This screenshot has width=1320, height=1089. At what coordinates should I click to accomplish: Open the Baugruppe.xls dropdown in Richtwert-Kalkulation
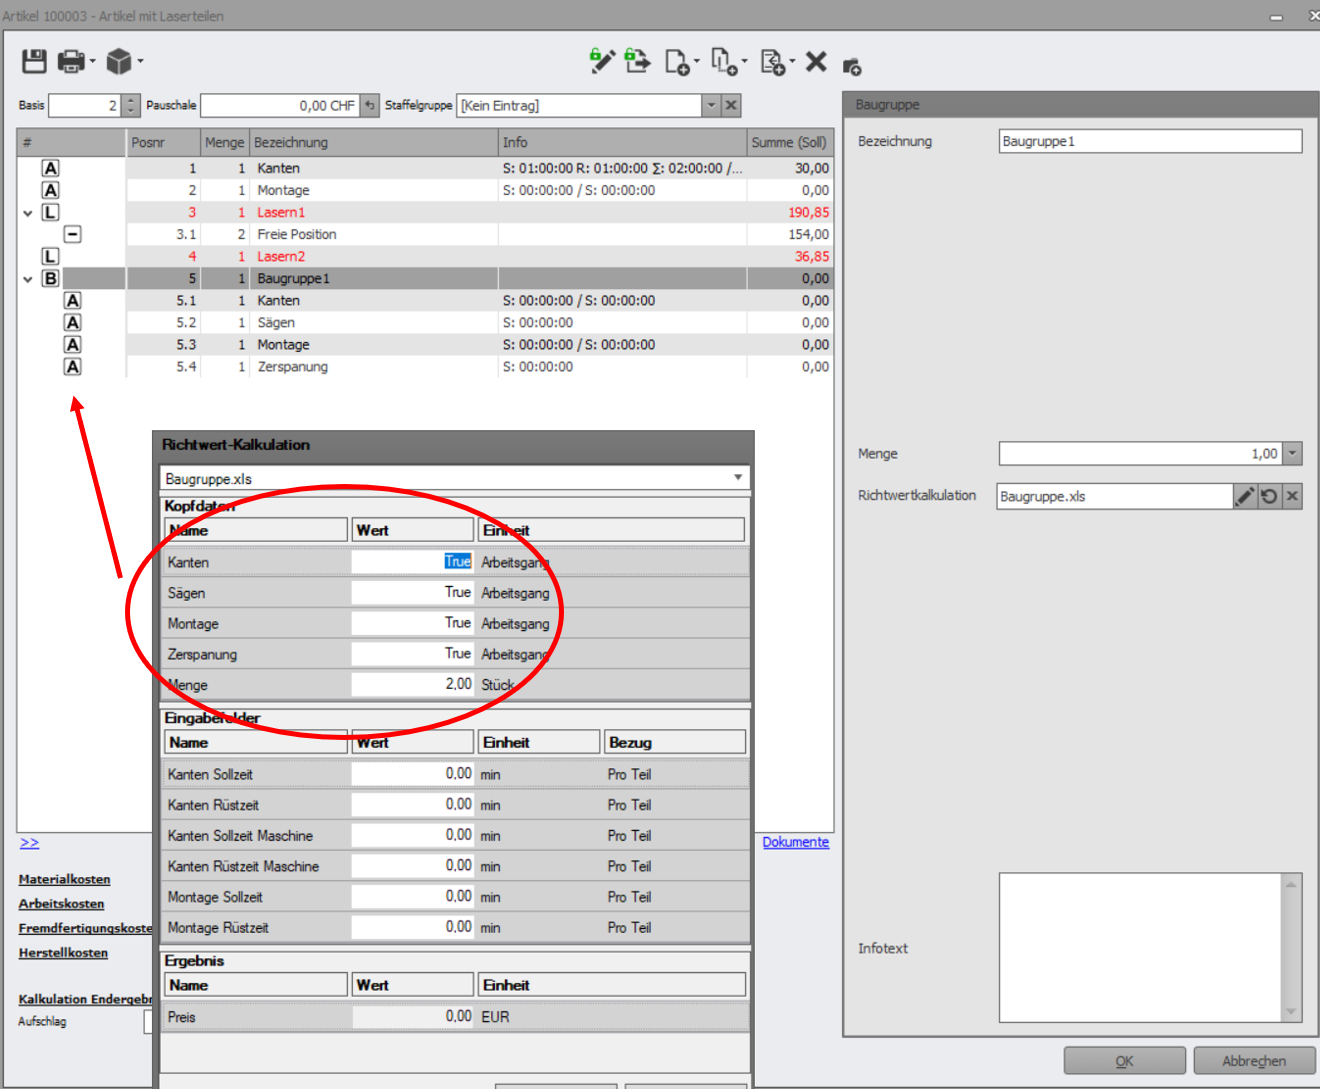[738, 478]
